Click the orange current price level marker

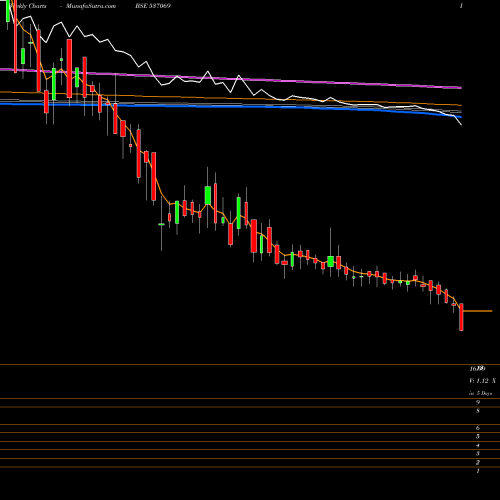[x=478, y=311]
